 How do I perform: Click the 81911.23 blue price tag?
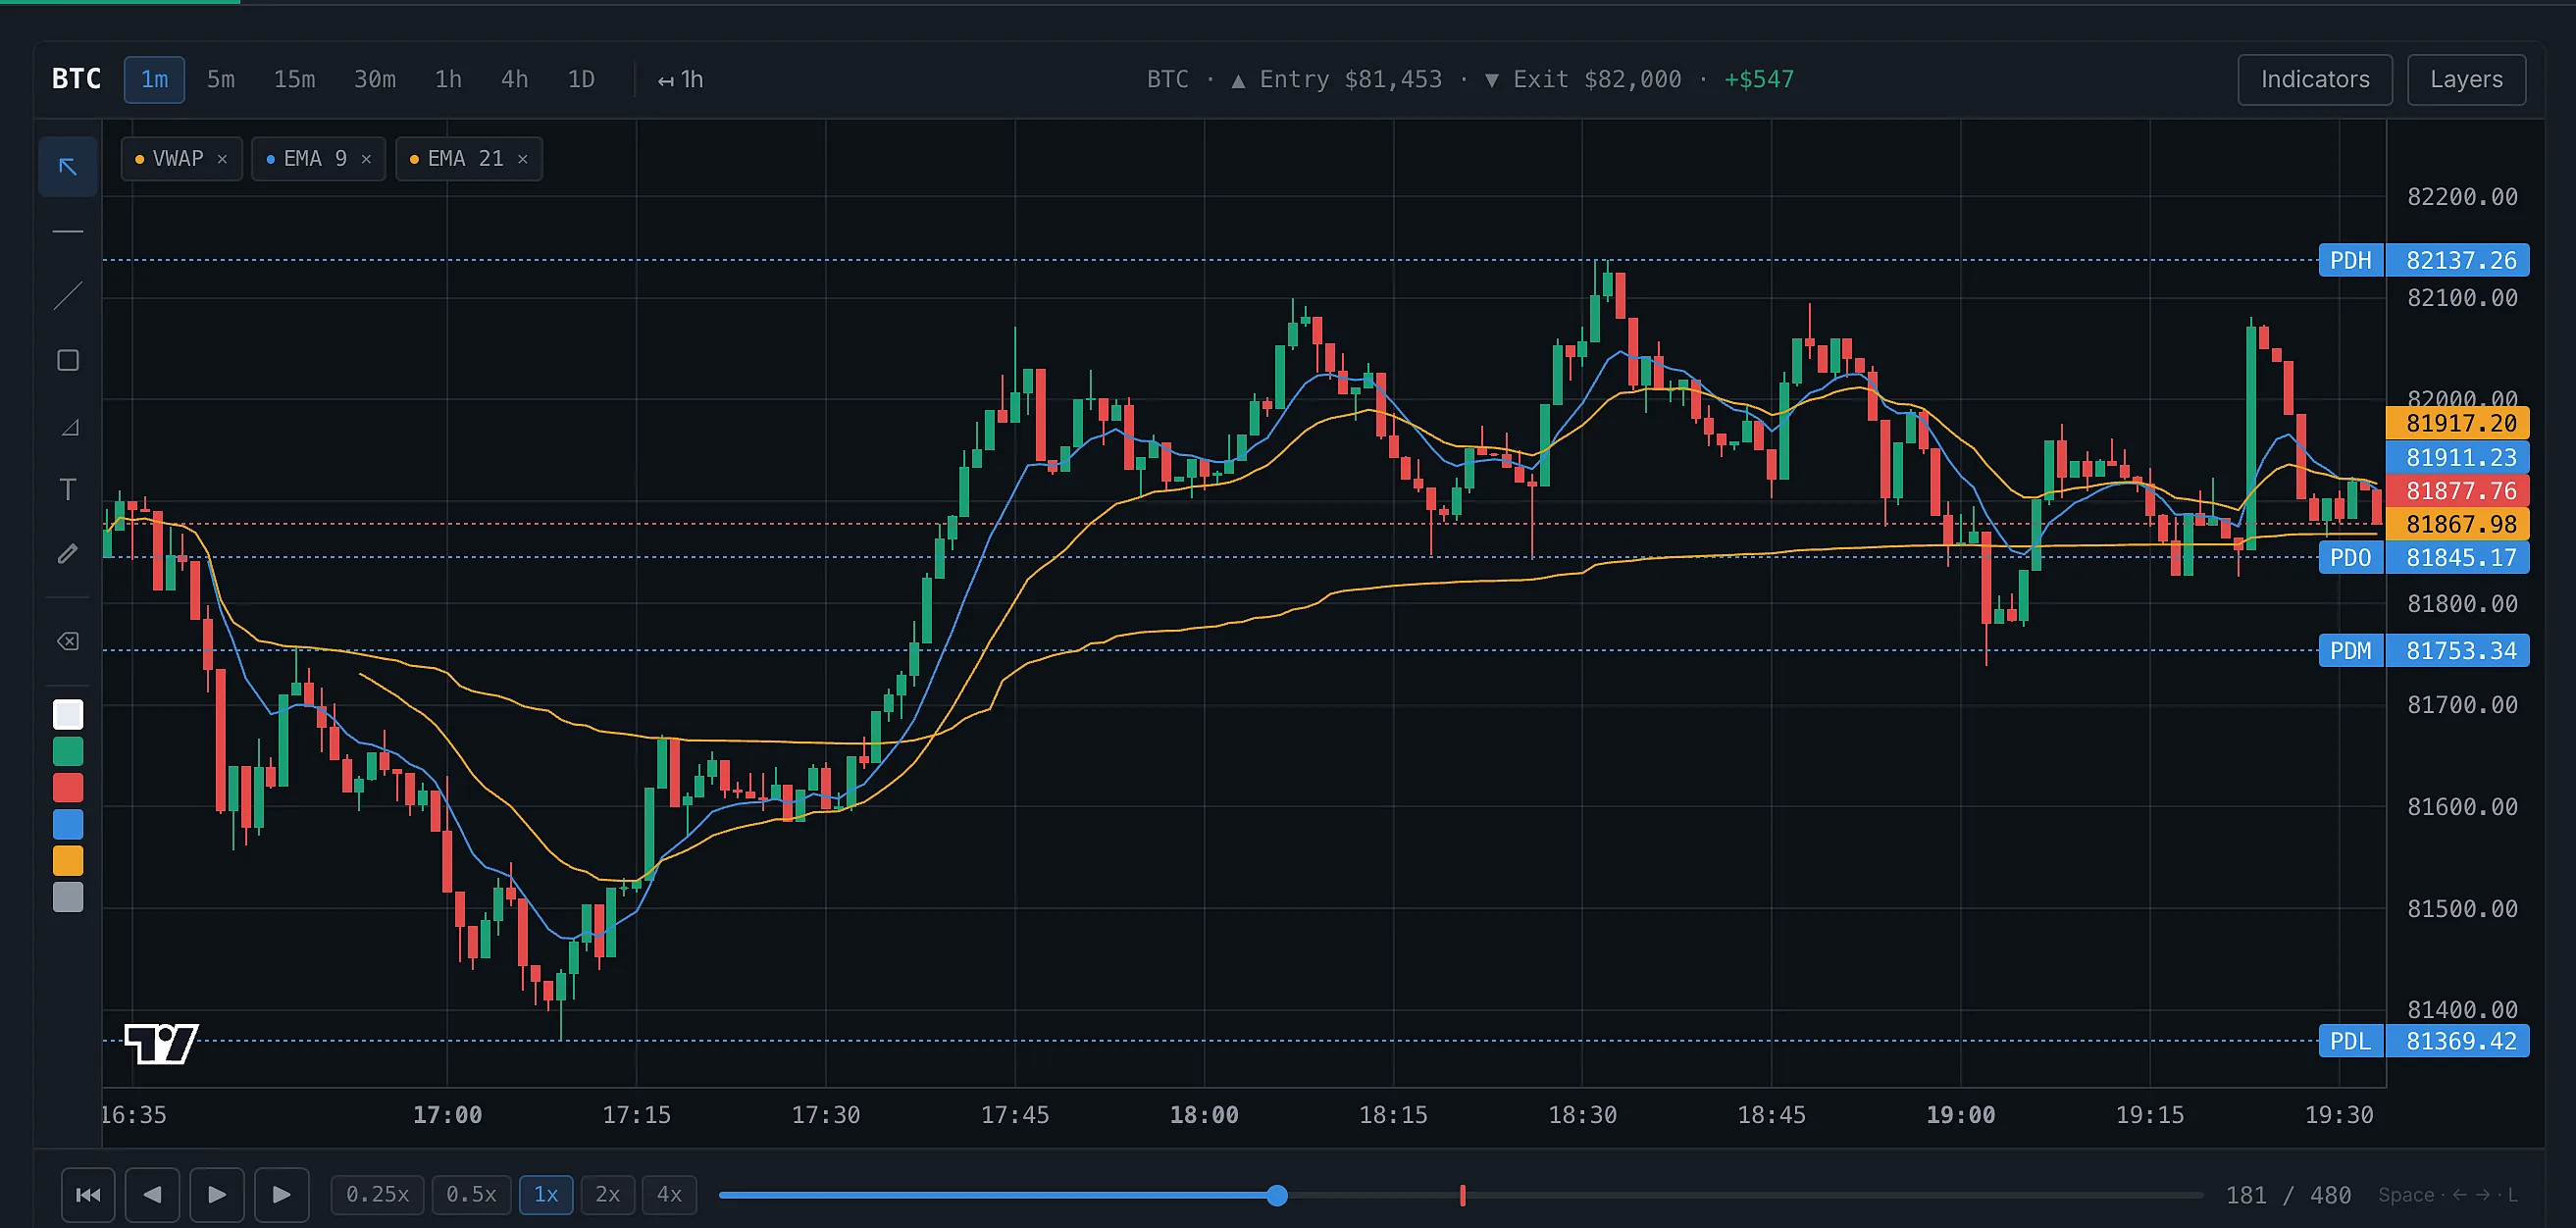coord(2458,457)
